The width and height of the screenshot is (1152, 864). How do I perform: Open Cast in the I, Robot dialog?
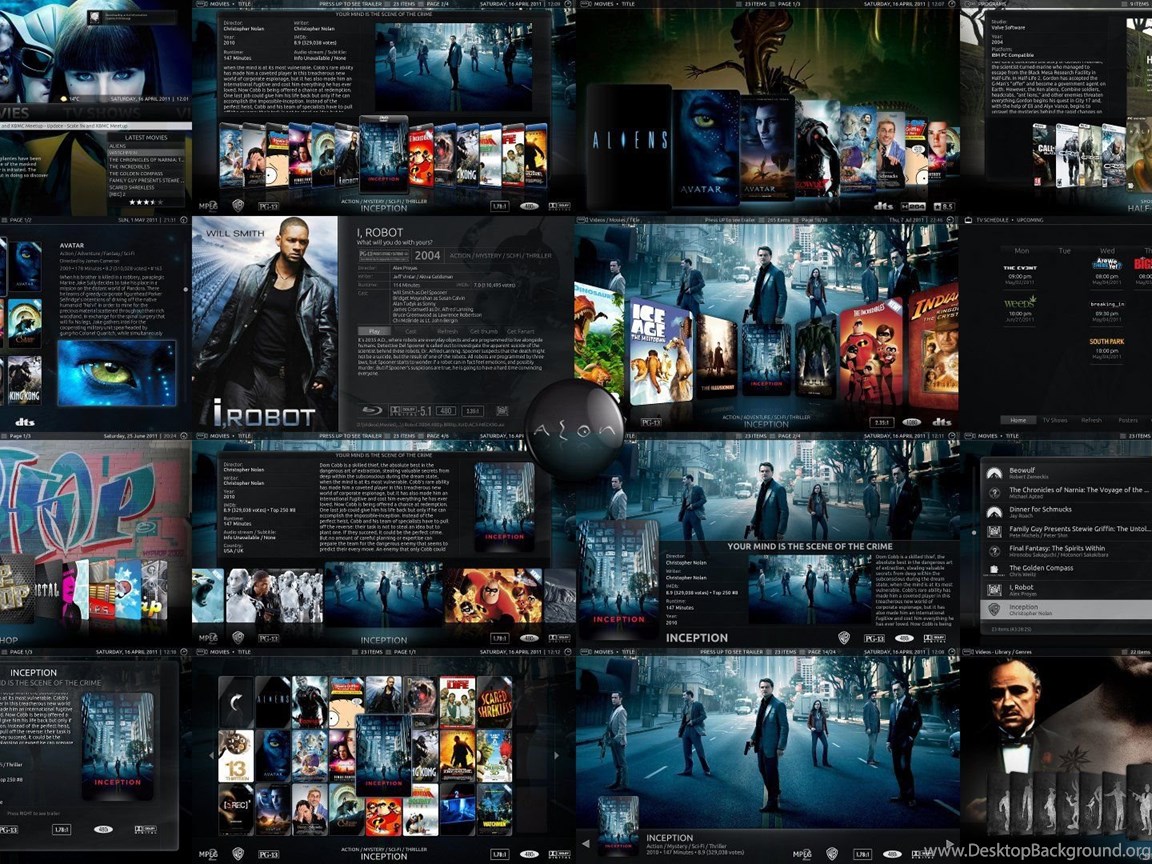click(411, 331)
